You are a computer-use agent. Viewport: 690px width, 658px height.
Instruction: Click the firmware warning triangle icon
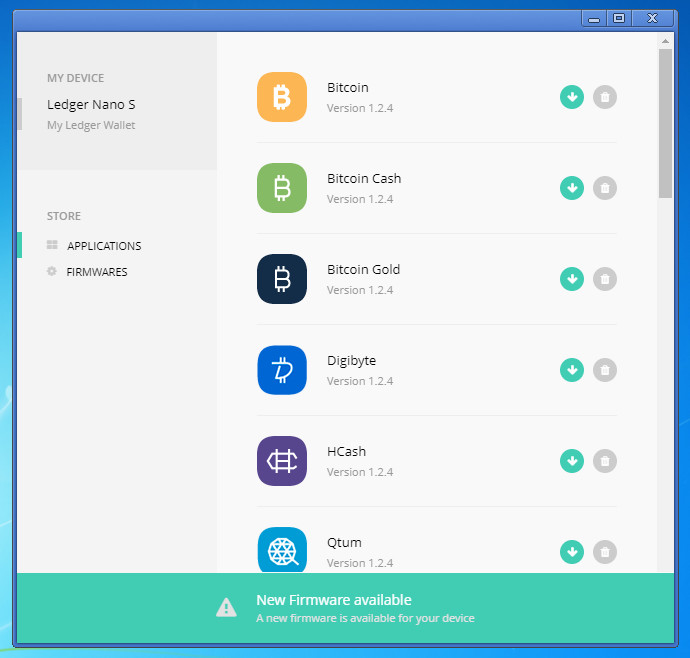click(x=226, y=607)
